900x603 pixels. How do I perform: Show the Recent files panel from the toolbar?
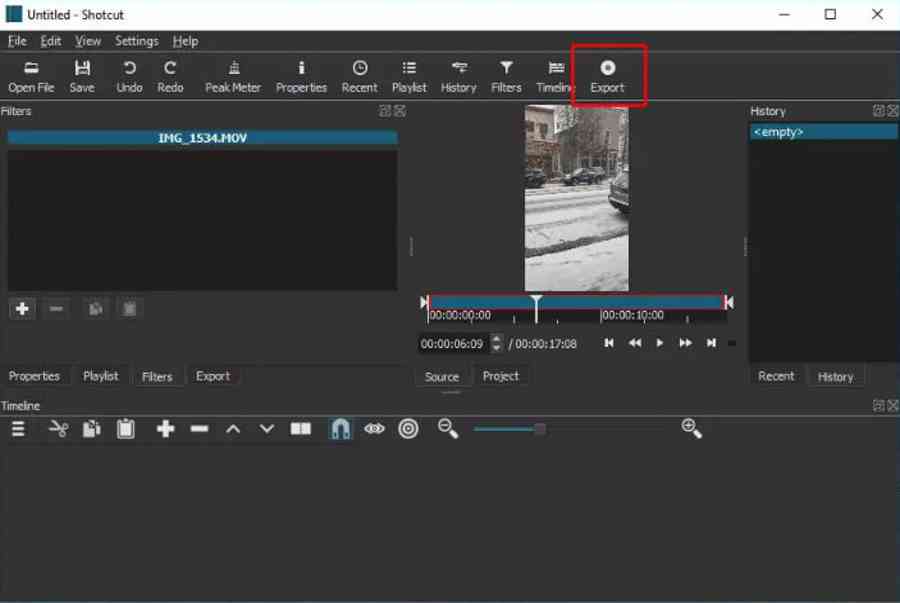[359, 76]
